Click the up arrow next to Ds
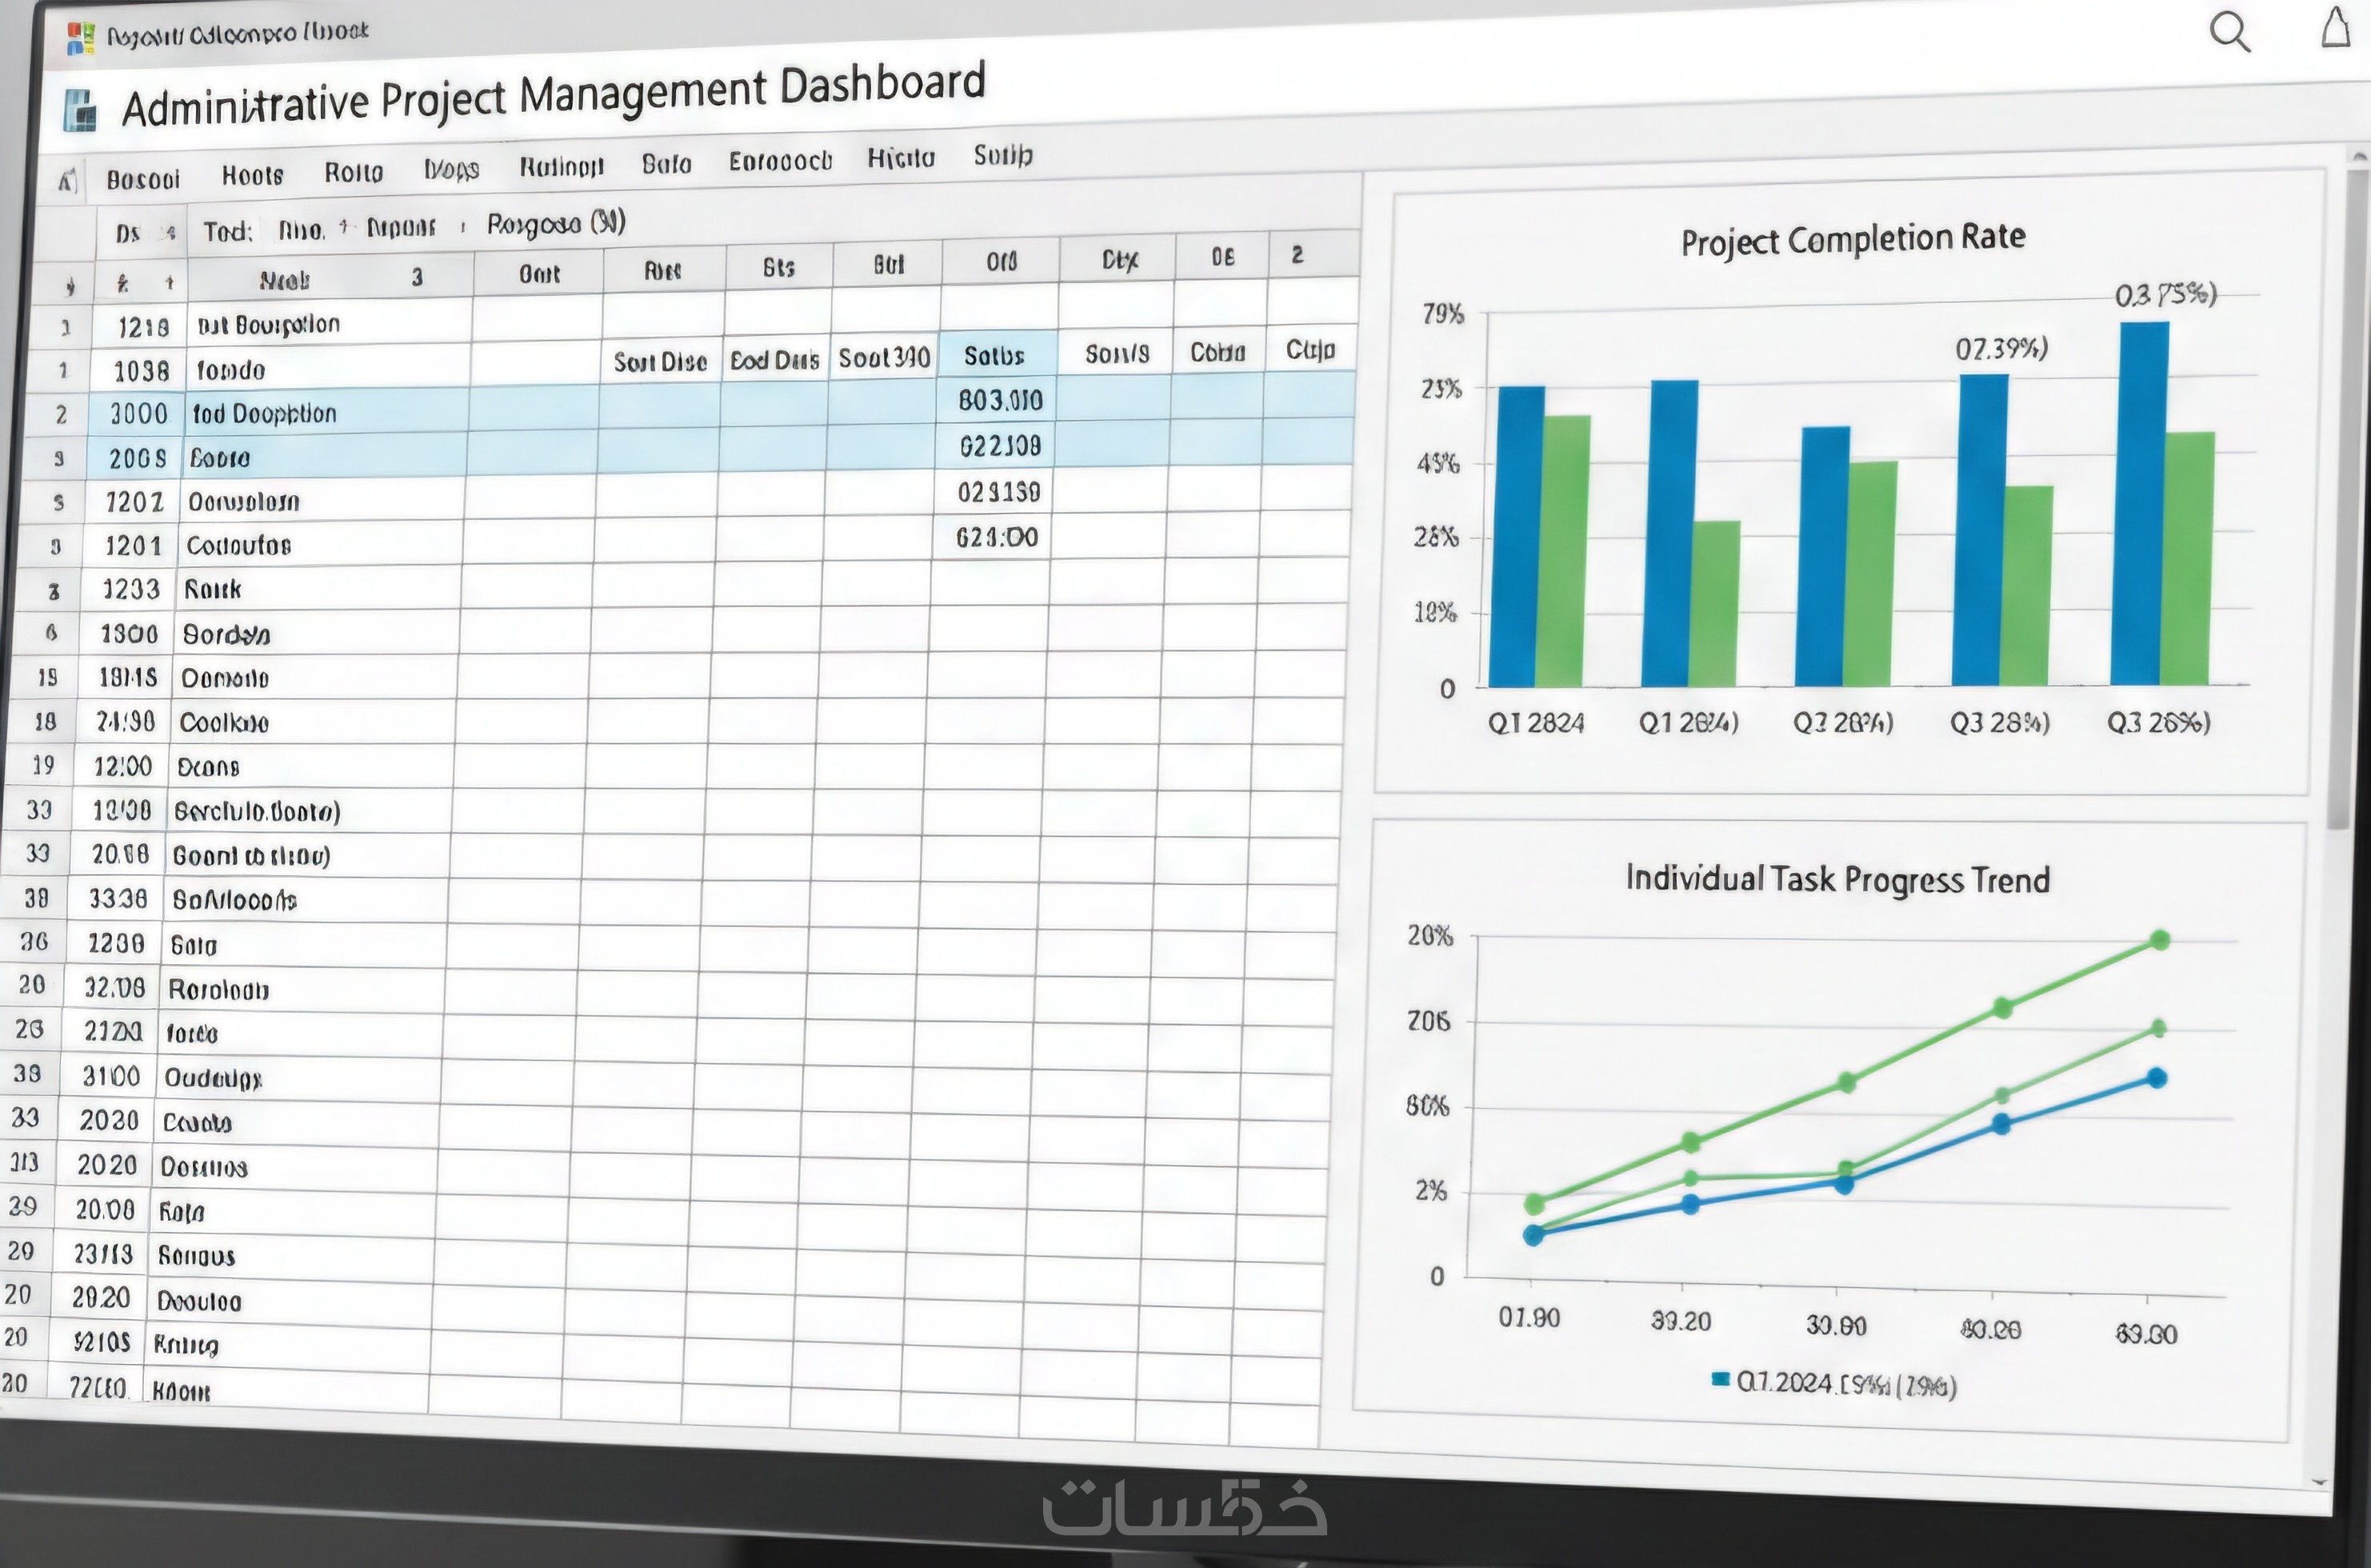This screenshot has width=2371, height=1568. coord(170,233)
